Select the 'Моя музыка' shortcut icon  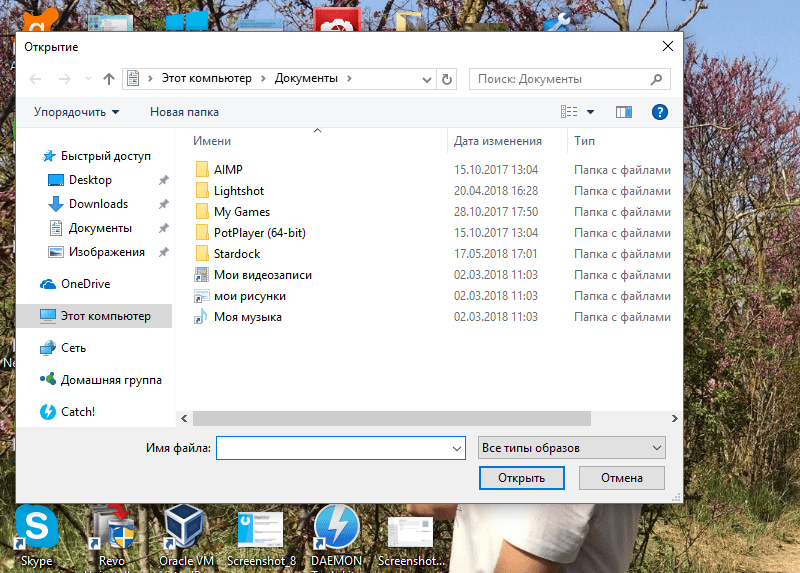pyautogui.click(x=201, y=317)
